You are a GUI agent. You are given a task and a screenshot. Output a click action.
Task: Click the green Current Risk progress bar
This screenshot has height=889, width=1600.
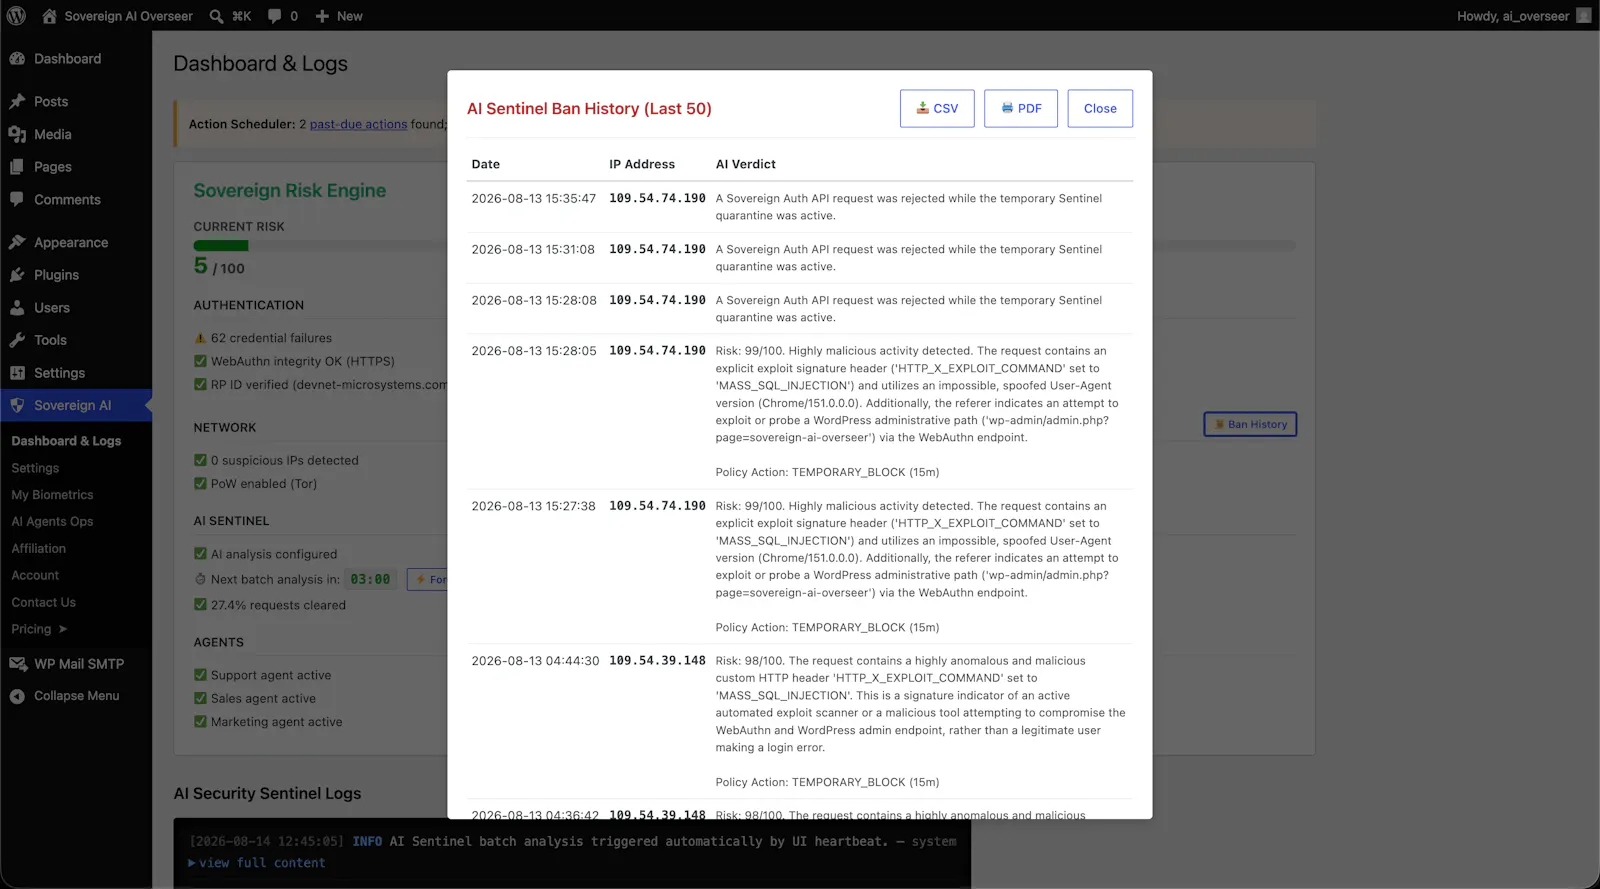(221, 245)
